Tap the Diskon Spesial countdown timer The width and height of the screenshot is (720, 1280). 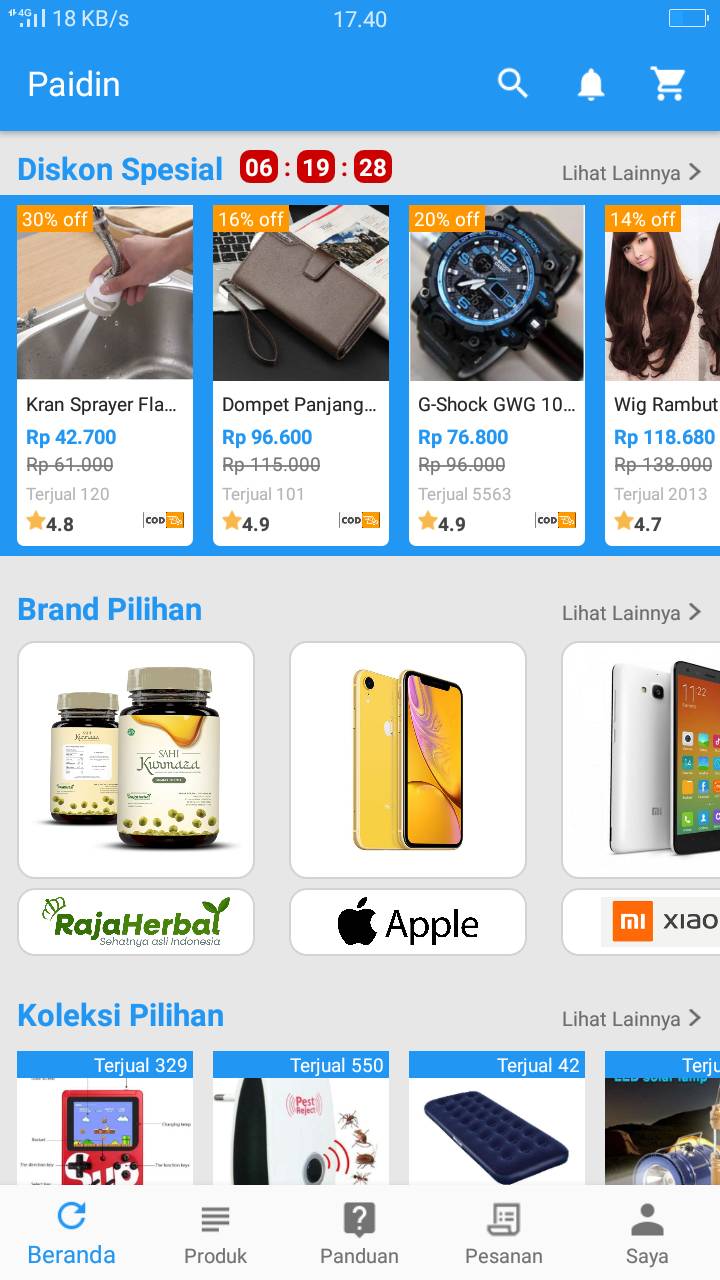[x=316, y=168]
